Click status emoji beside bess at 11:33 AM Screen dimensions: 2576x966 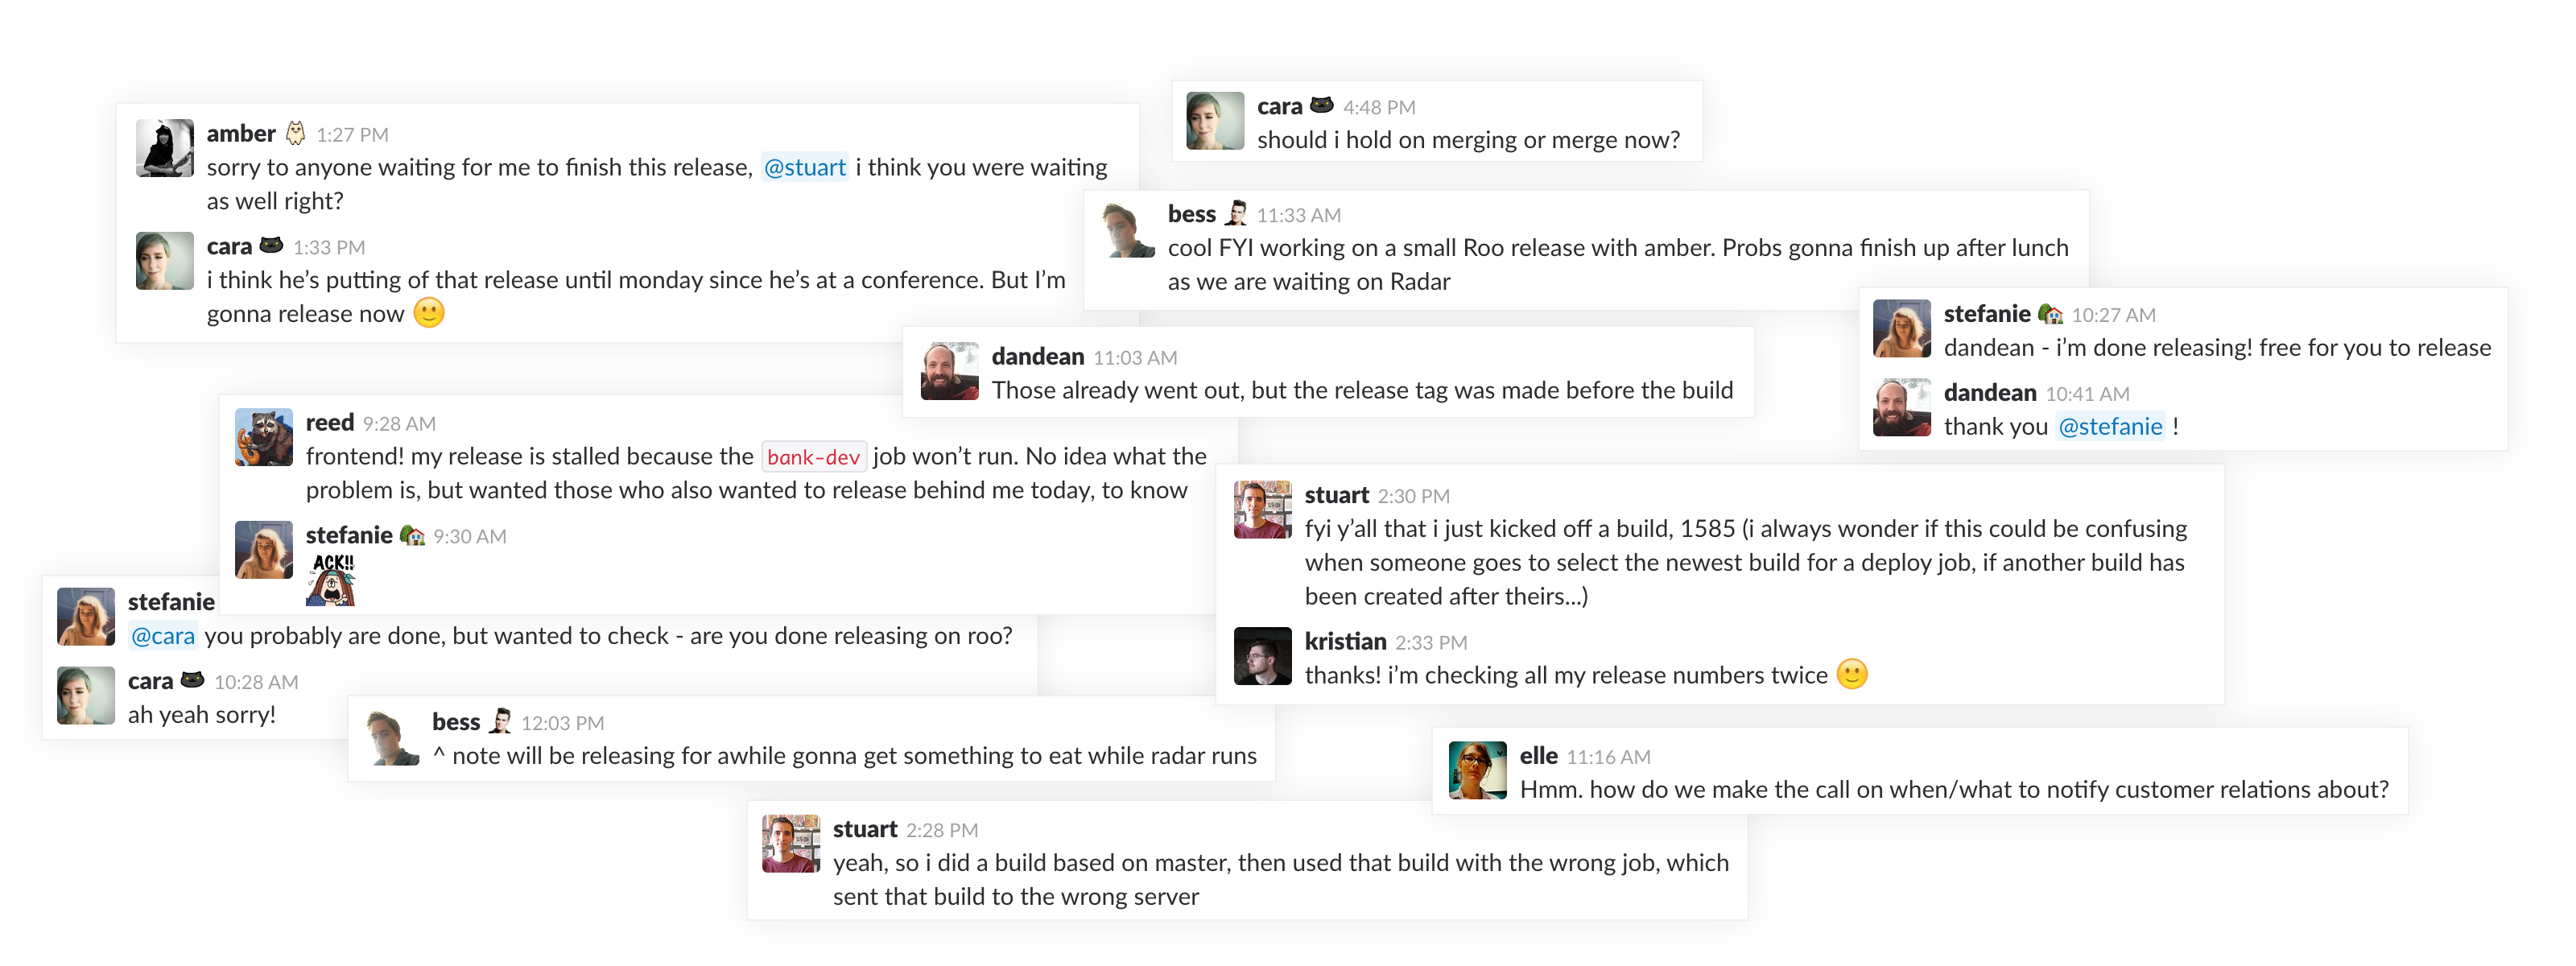click(1236, 213)
